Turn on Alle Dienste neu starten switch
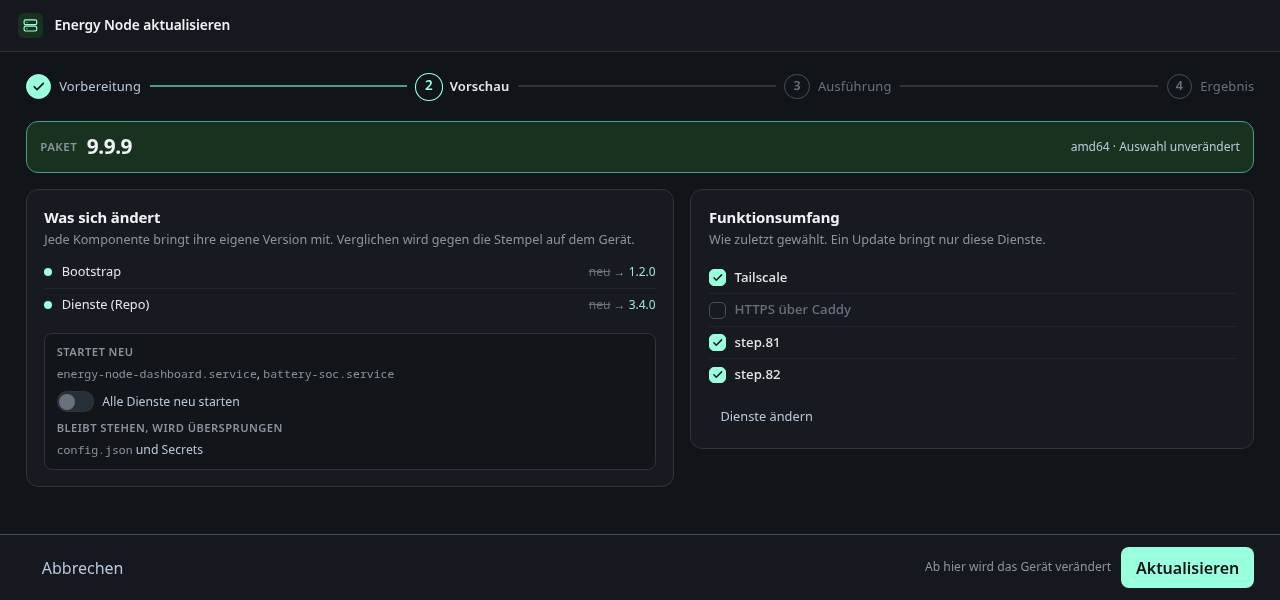1280x600 pixels. point(75,401)
